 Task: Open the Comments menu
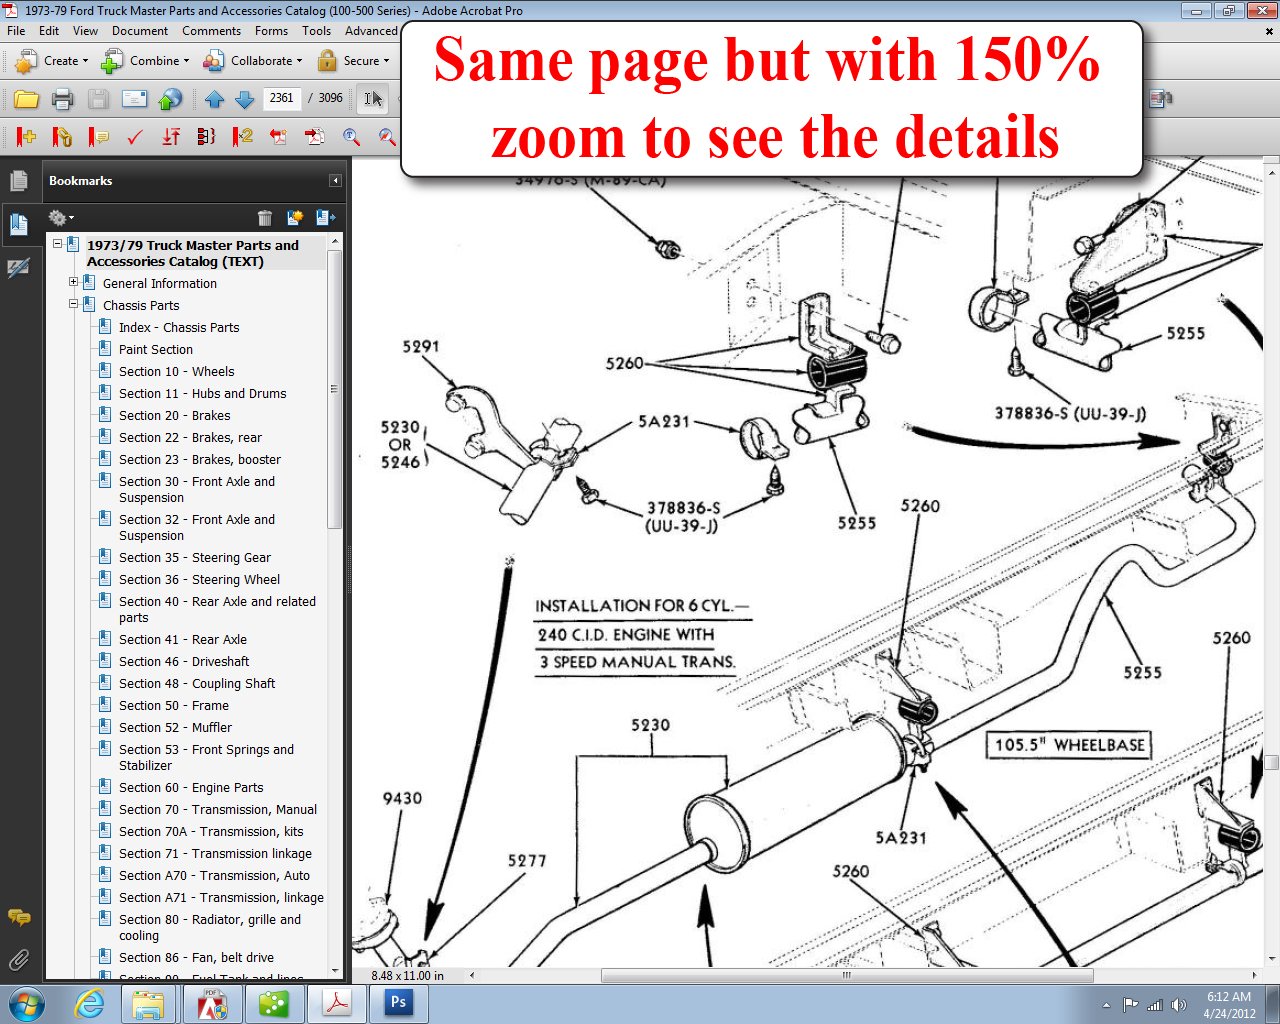(211, 31)
